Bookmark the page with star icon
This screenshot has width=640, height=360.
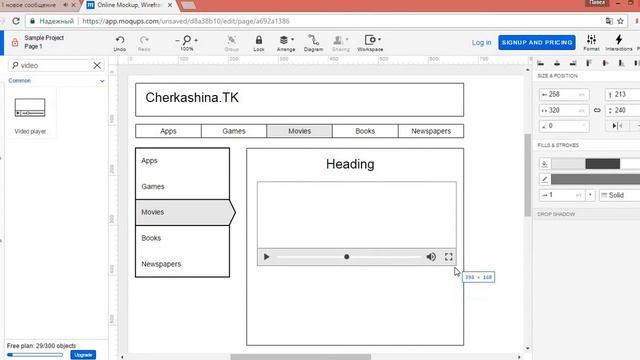620,21
